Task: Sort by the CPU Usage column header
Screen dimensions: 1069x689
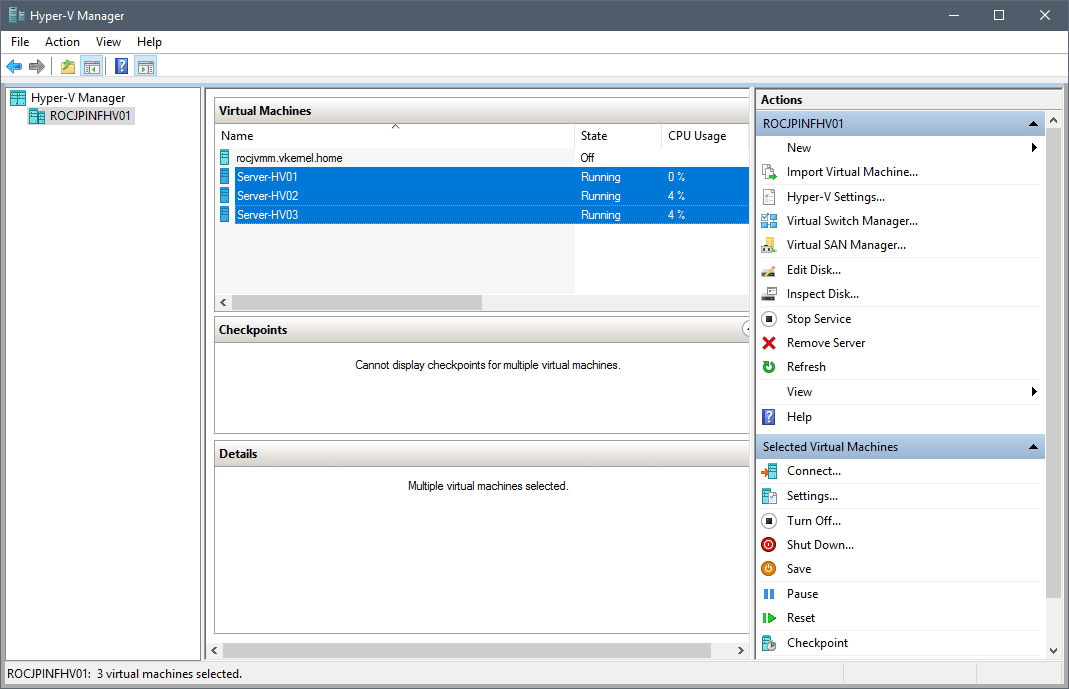Action: (x=705, y=136)
